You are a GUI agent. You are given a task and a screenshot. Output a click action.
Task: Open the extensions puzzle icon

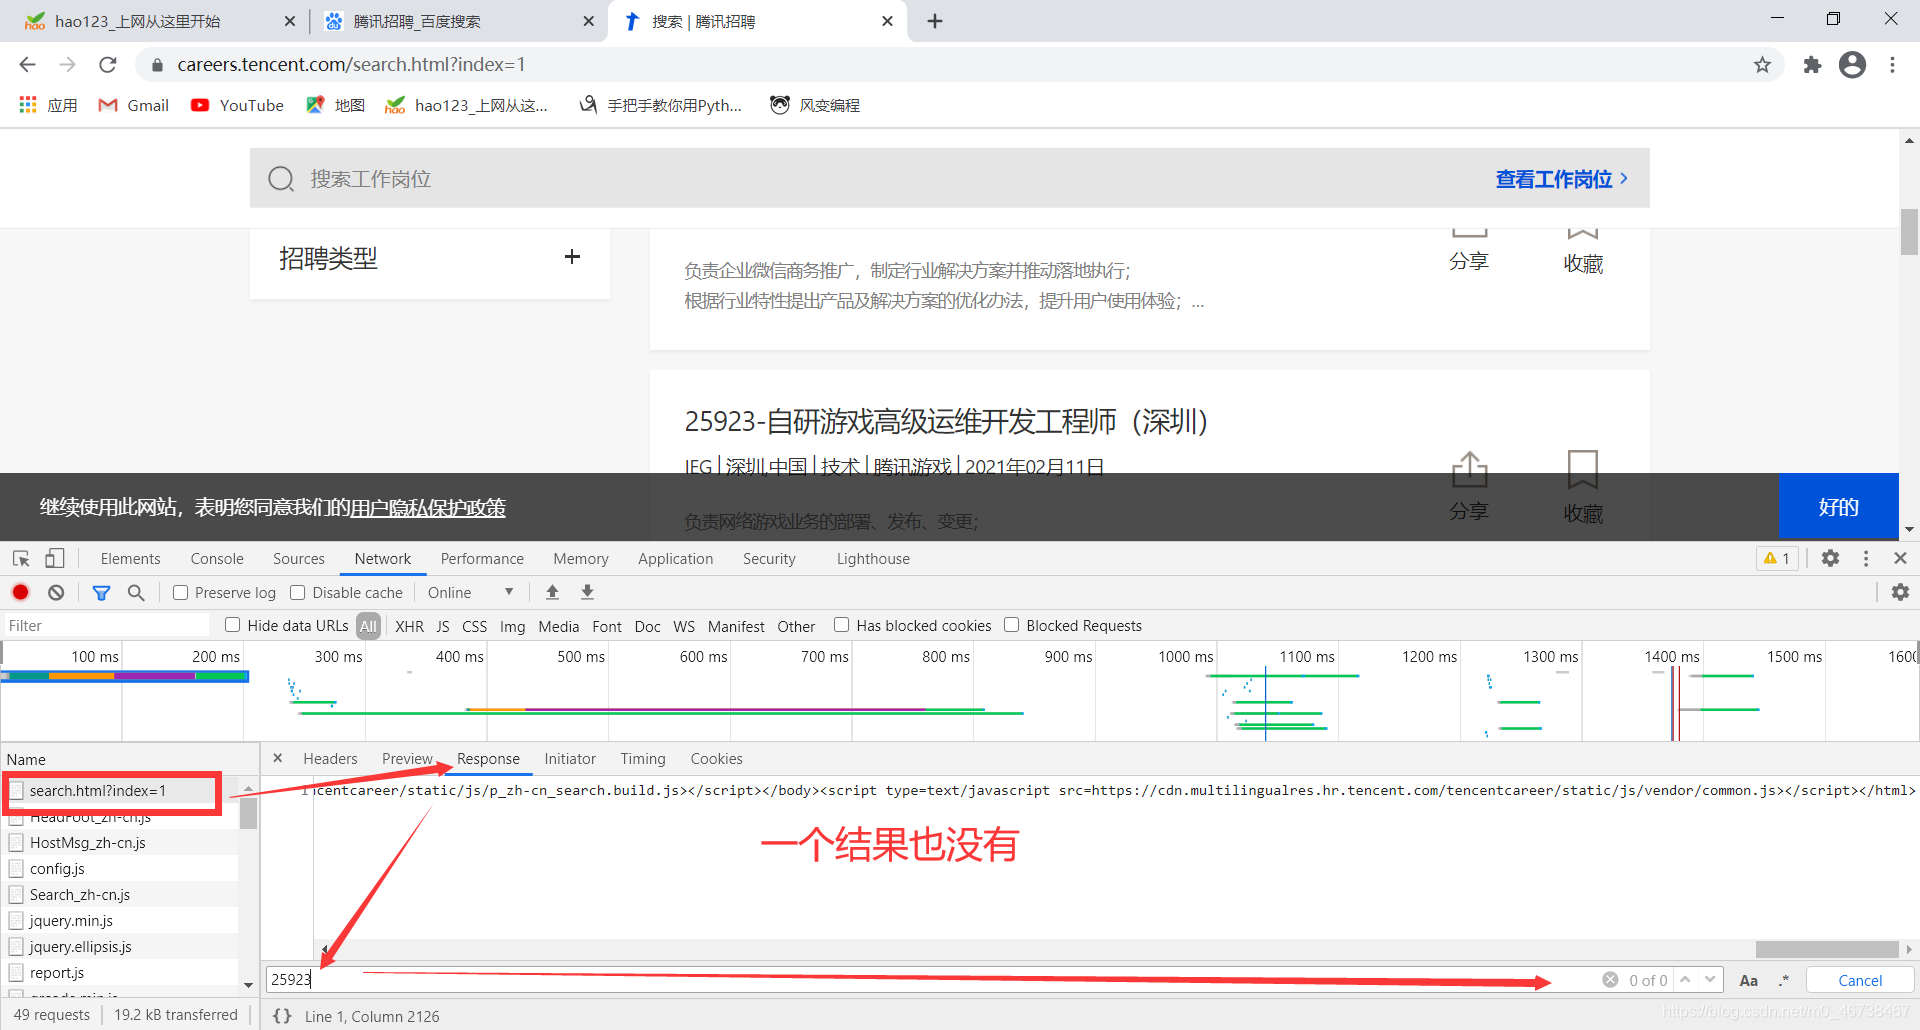[1812, 65]
